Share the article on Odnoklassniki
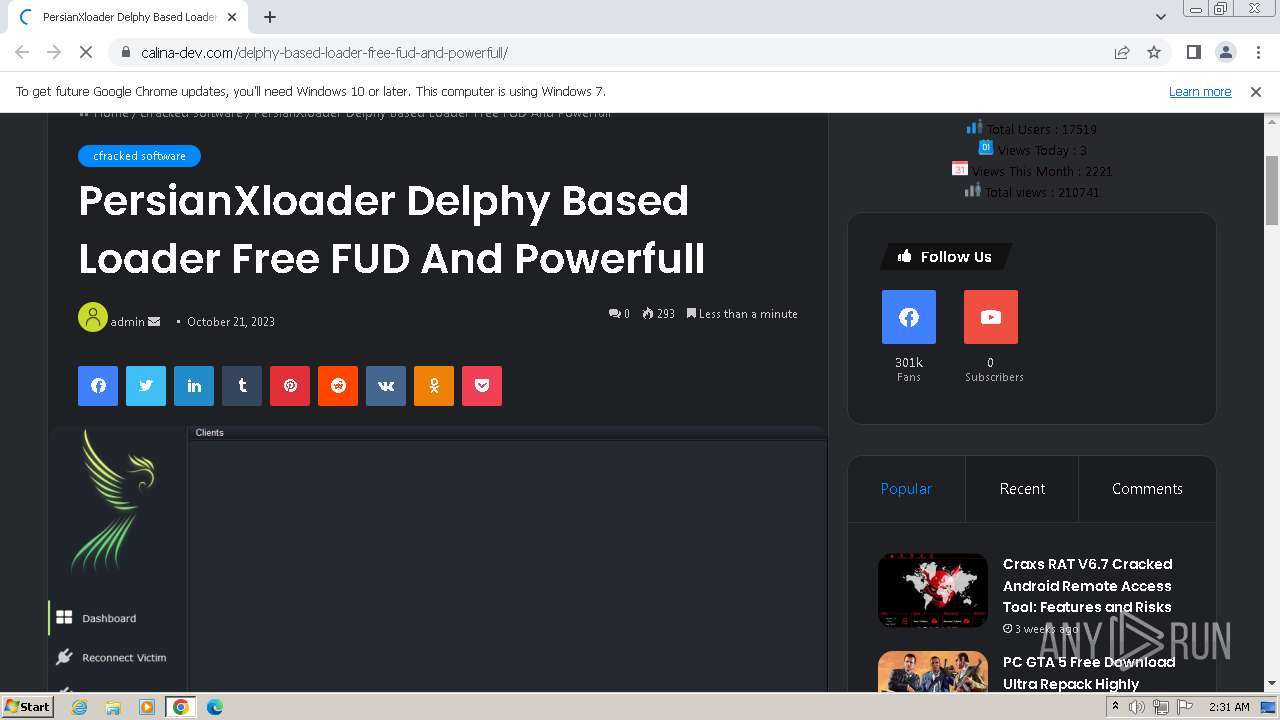The height and width of the screenshot is (720, 1280). tap(434, 386)
